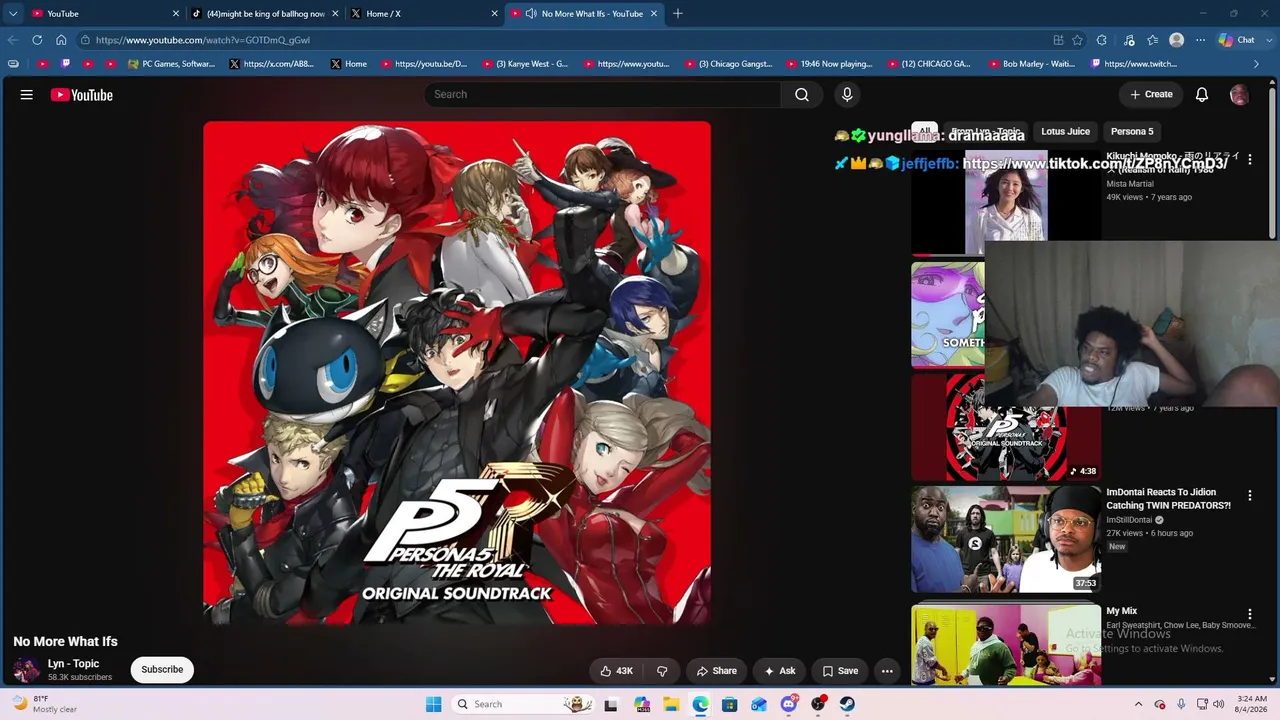Open options for ImDontai Reacts video
Viewport: 1280px width, 720px height.
1249,496
